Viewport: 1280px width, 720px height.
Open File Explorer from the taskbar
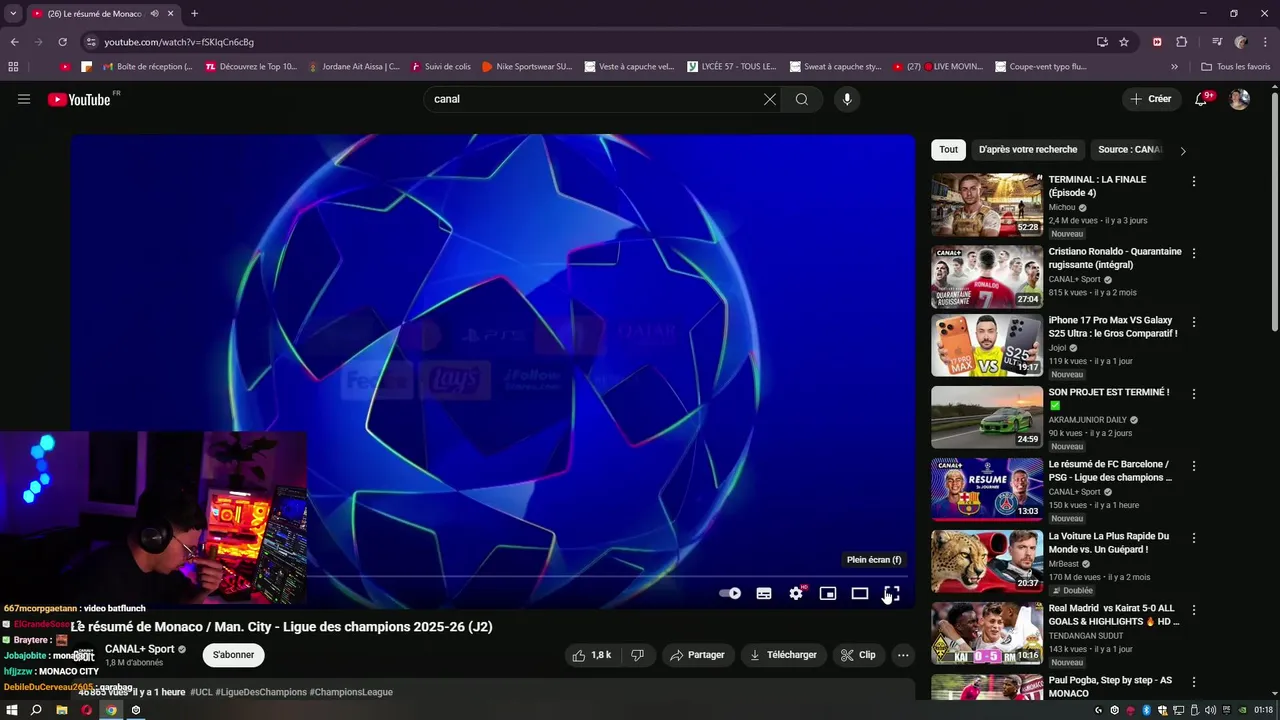click(62, 710)
